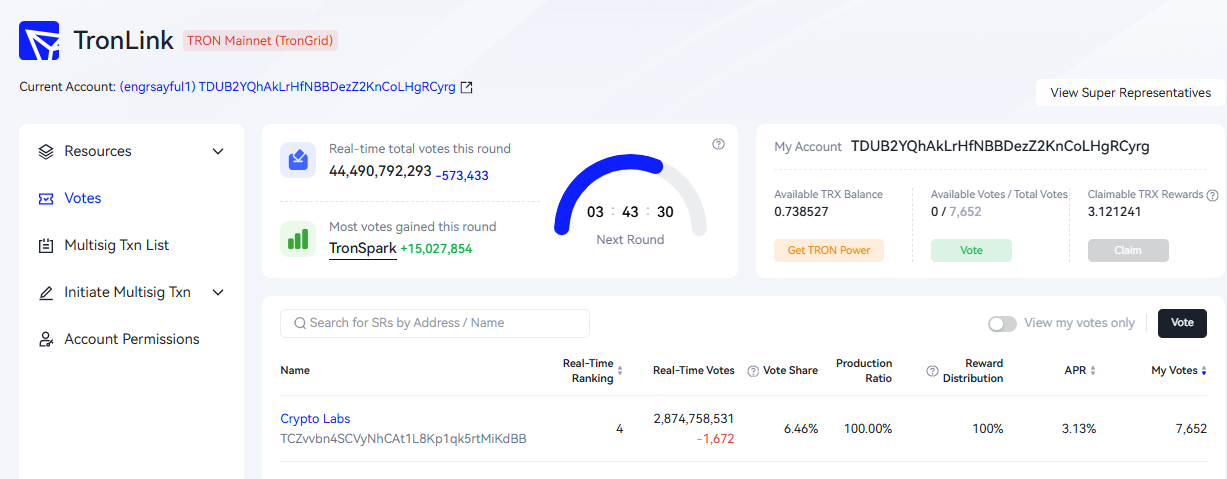Image resolution: width=1227 pixels, height=479 pixels.
Task: Click Crypto Labs address TCZvvbn4SCVyNhCAt1L8Kp1qk5rtMiKdBB
Action: pyautogui.click(x=403, y=439)
